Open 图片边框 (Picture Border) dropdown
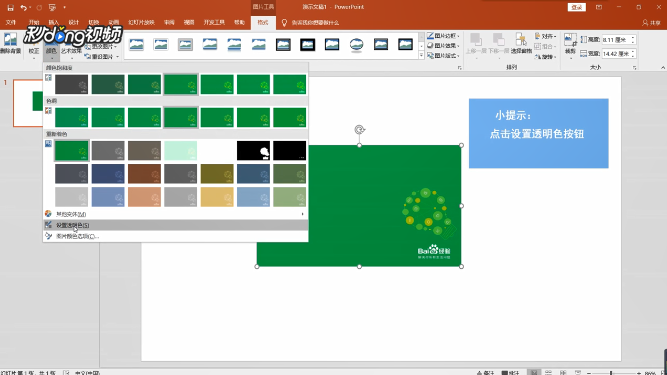This screenshot has width=667, height=375. click(443, 36)
